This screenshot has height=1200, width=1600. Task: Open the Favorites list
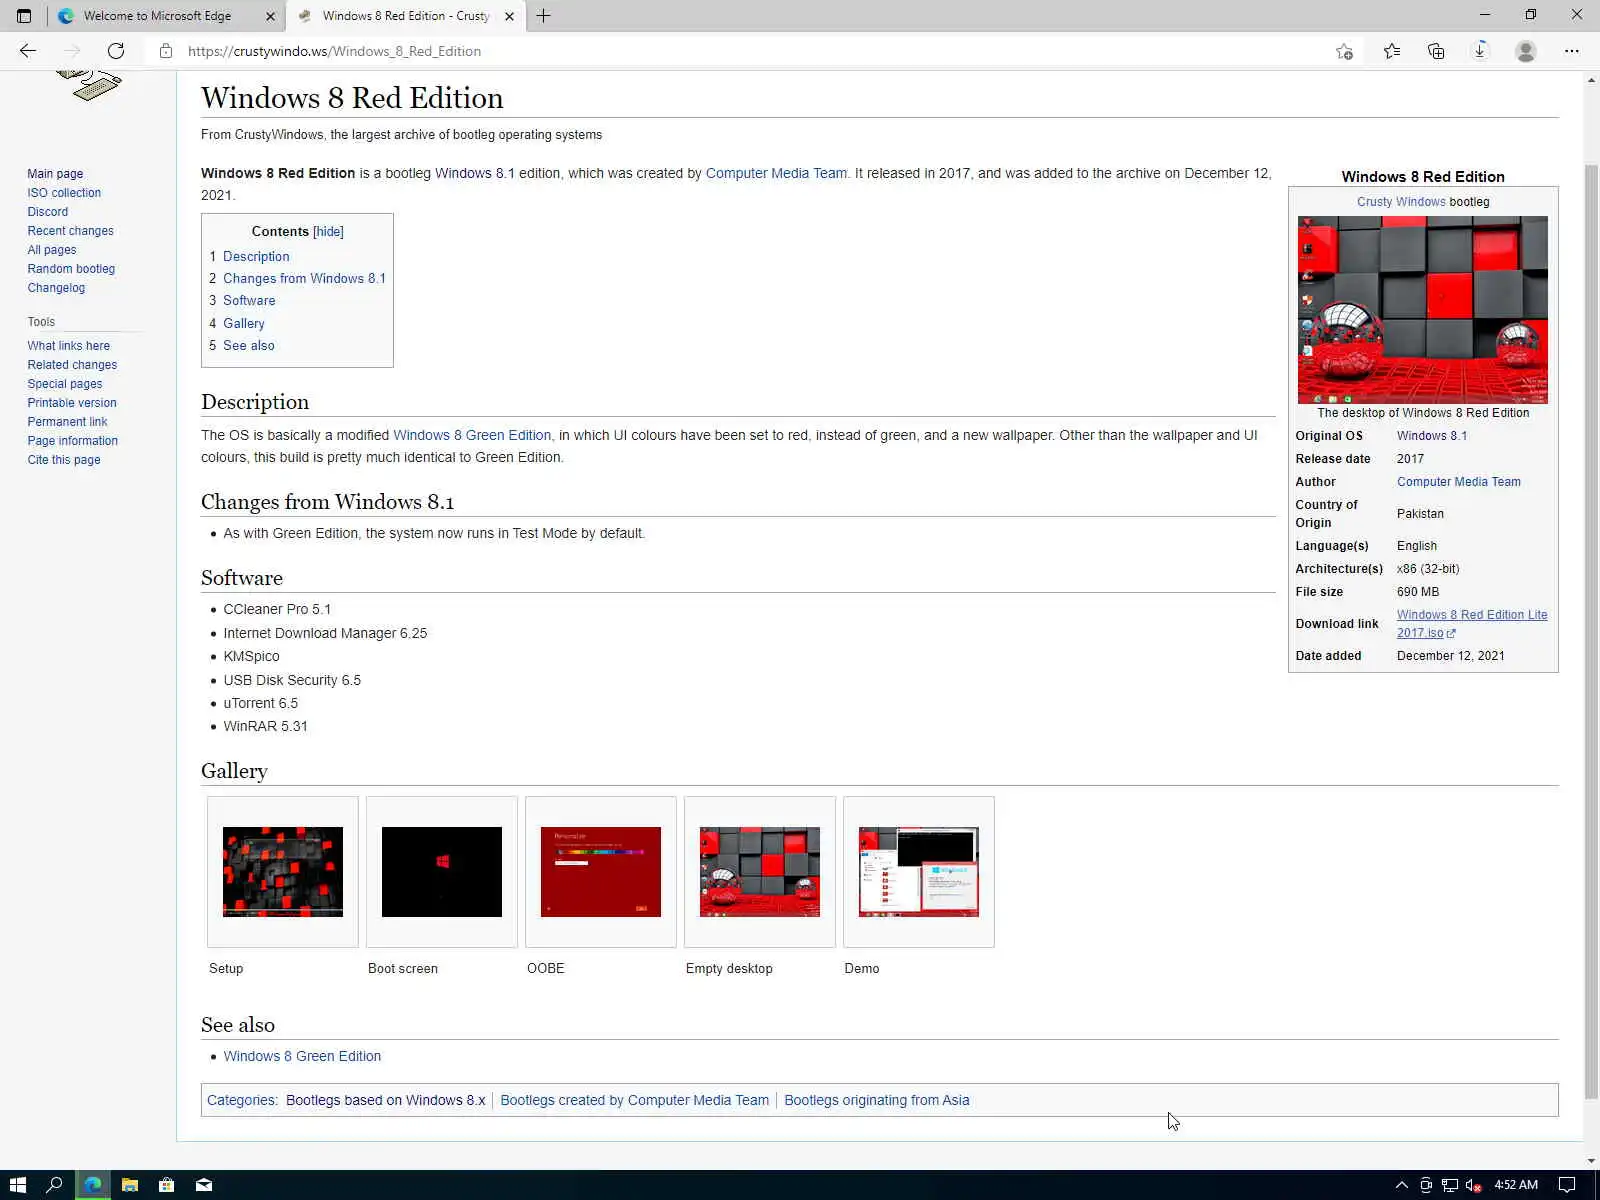point(1391,51)
